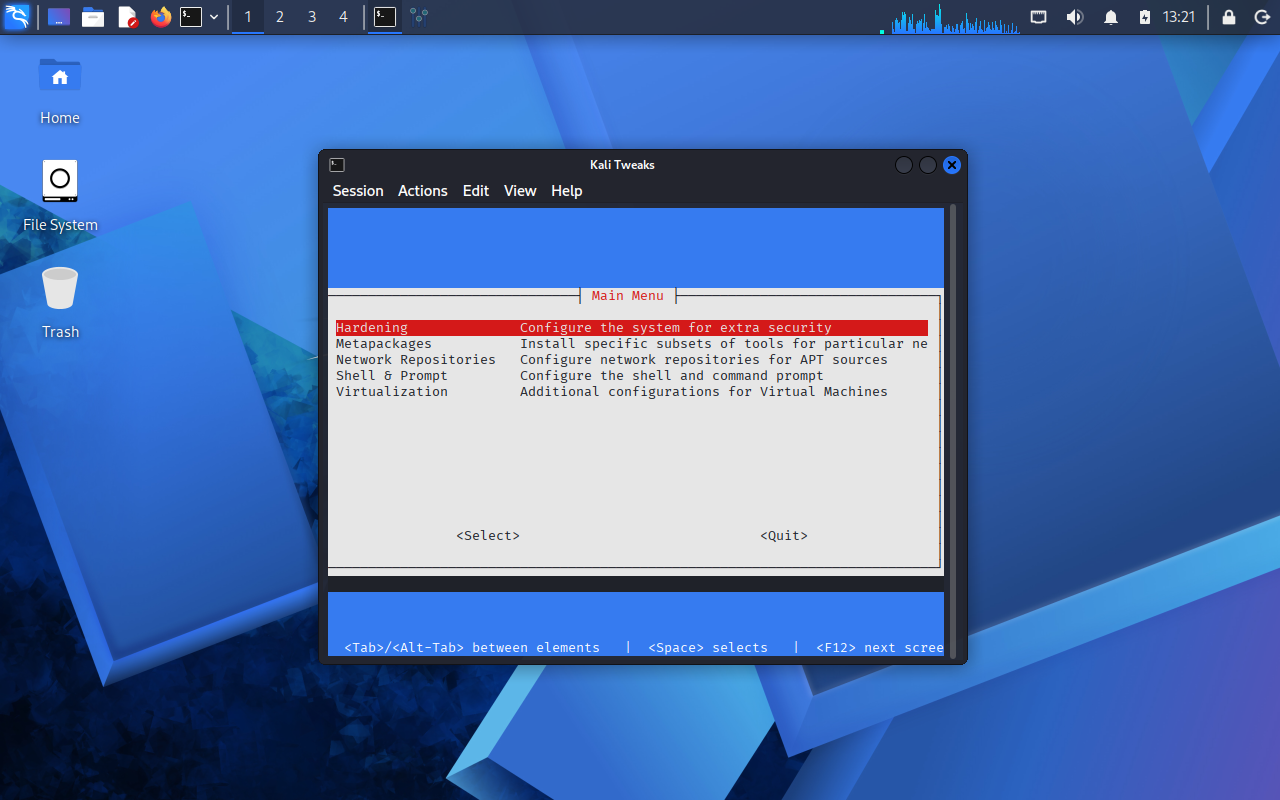This screenshot has height=800, width=1280.
Task: Open the Help menu
Action: [x=567, y=191]
